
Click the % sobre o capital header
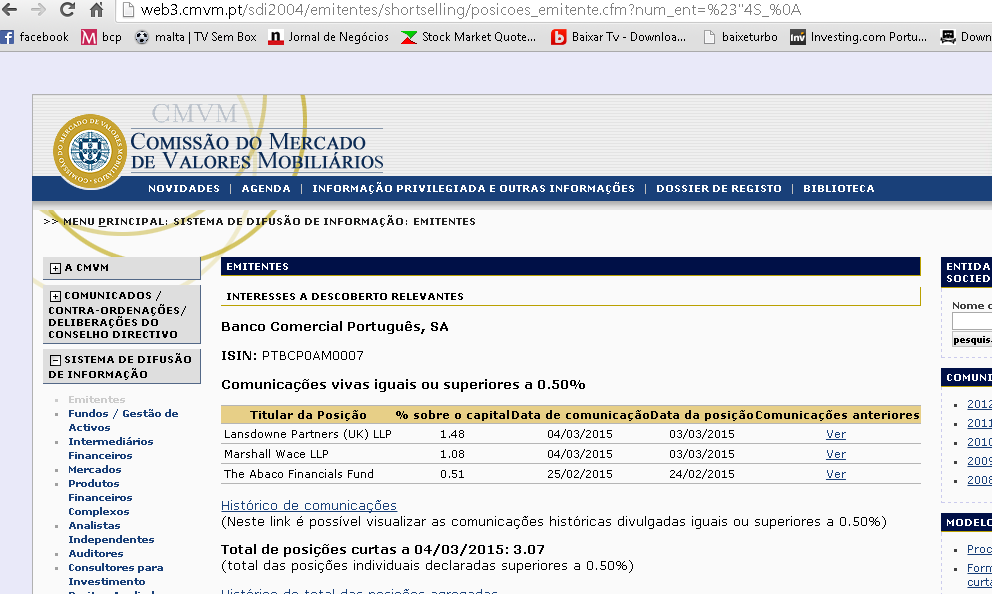tap(452, 415)
